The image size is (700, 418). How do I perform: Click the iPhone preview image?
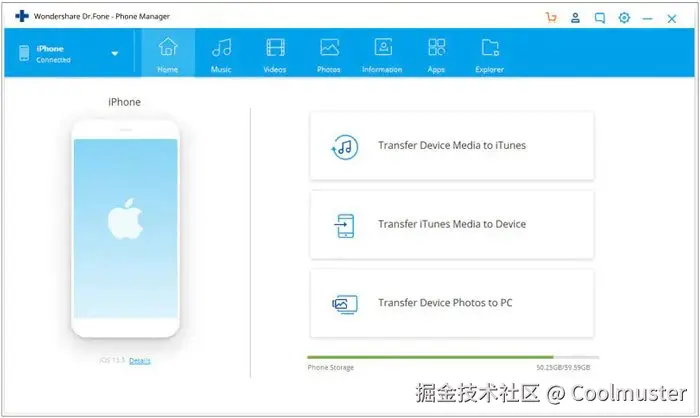(125, 229)
